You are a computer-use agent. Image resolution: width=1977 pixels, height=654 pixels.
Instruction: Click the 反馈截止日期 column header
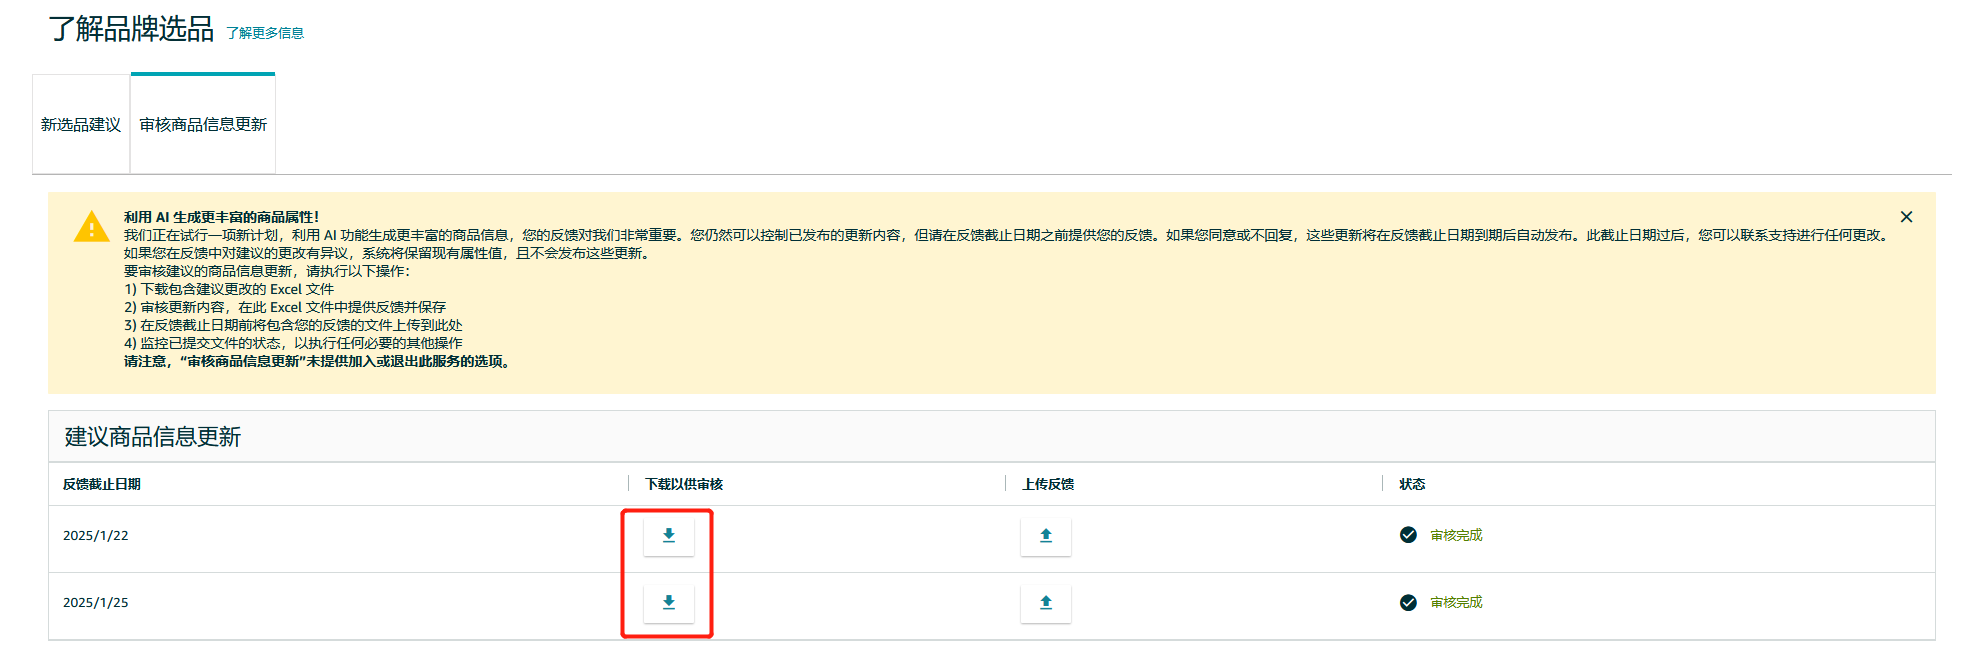pos(102,484)
